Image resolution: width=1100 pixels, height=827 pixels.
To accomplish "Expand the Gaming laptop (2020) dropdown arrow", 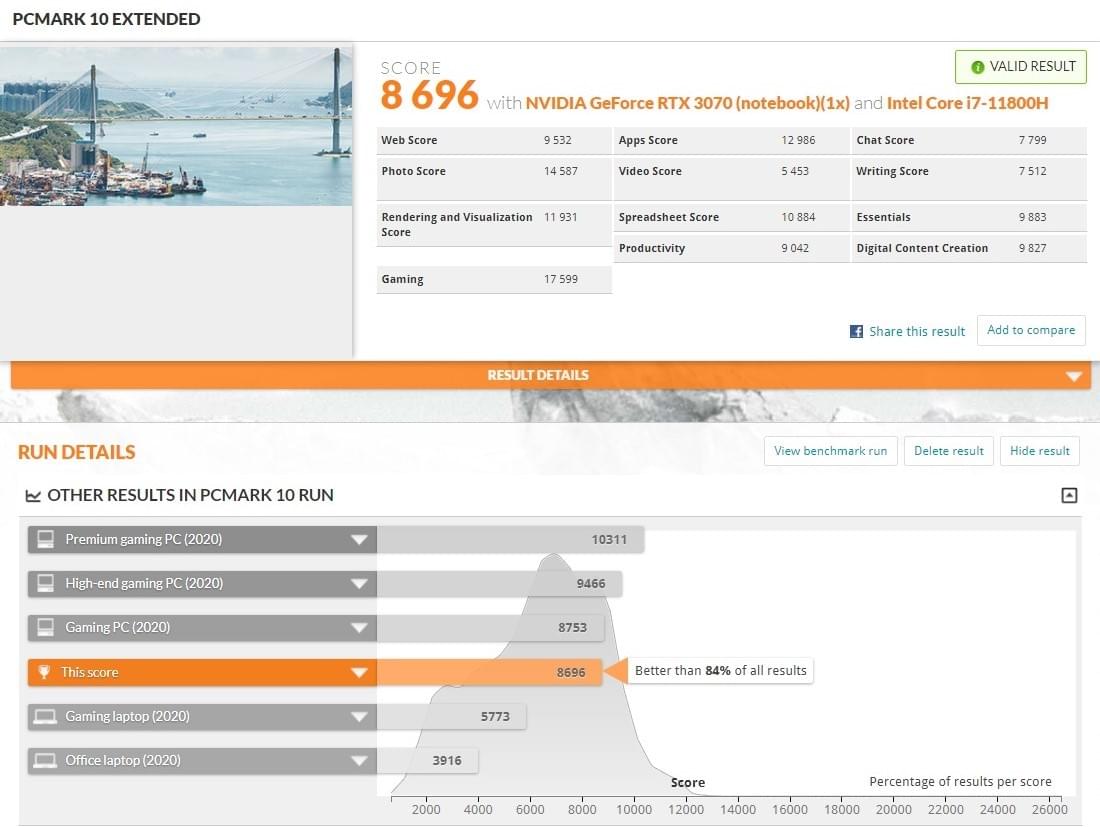I will click(x=359, y=717).
